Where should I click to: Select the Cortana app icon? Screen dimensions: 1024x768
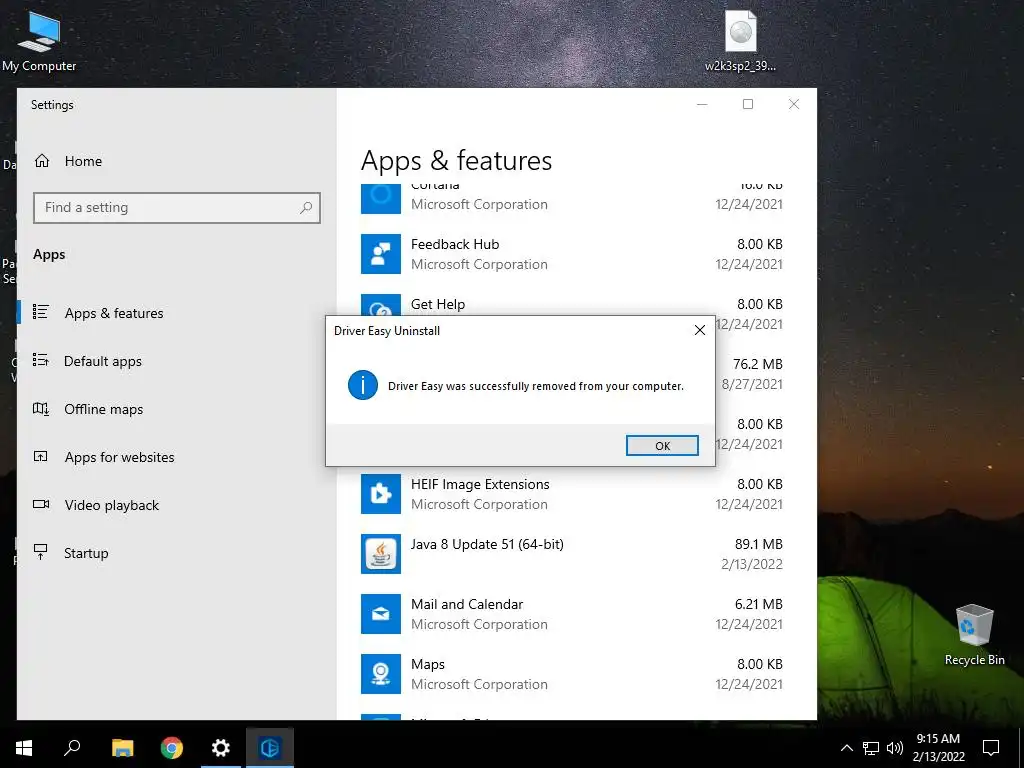click(381, 199)
